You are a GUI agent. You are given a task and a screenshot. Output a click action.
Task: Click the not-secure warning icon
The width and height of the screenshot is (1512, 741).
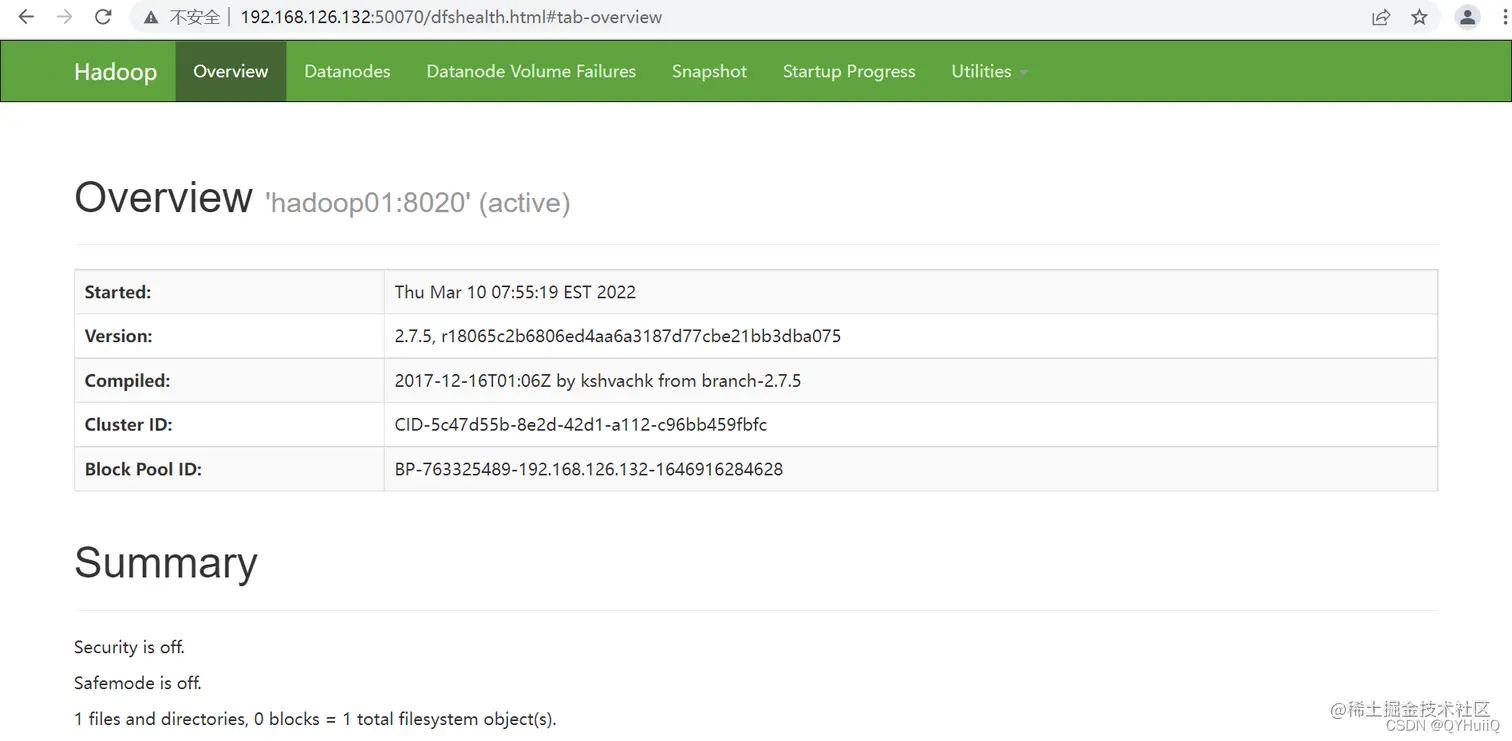151,17
